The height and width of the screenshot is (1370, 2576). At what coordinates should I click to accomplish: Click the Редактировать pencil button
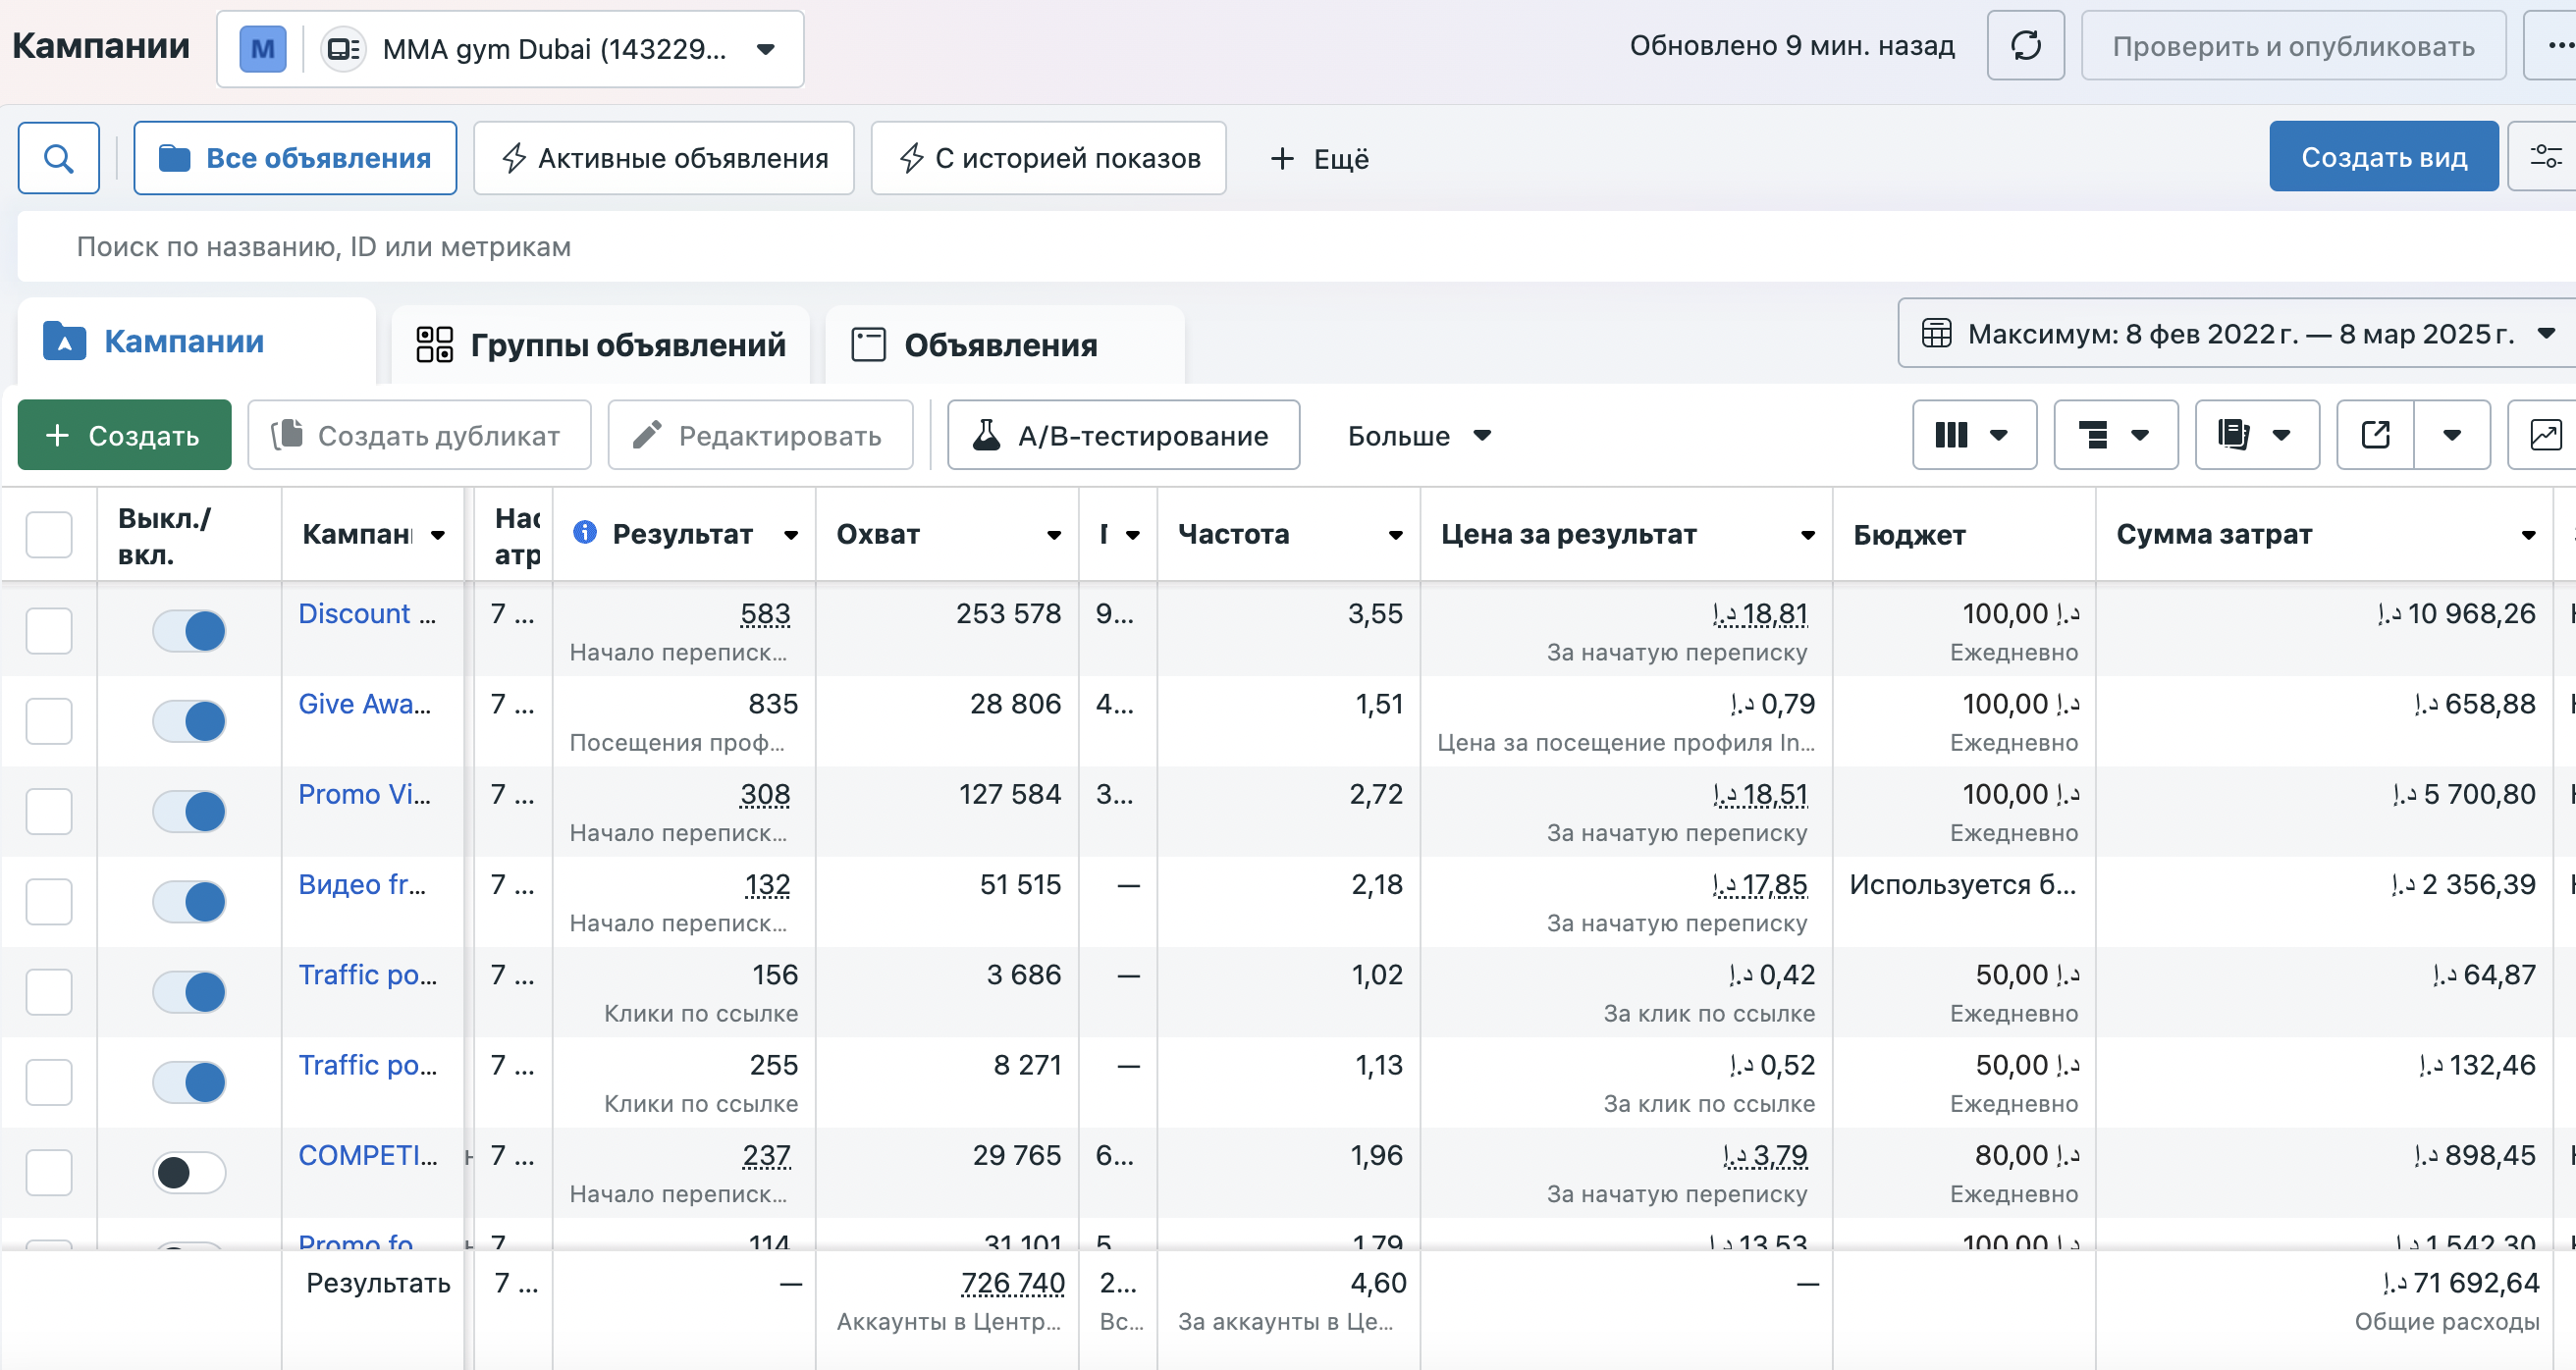point(760,435)
